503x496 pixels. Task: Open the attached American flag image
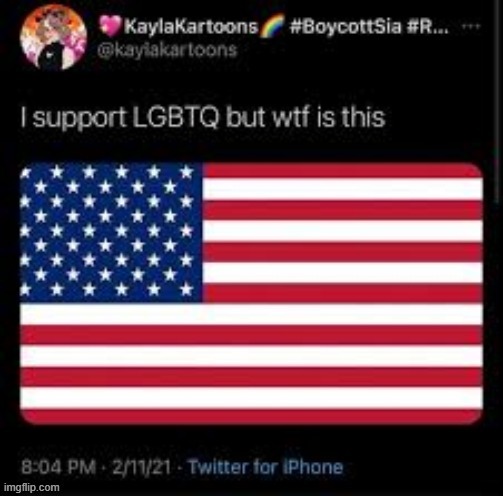[251, 293]
